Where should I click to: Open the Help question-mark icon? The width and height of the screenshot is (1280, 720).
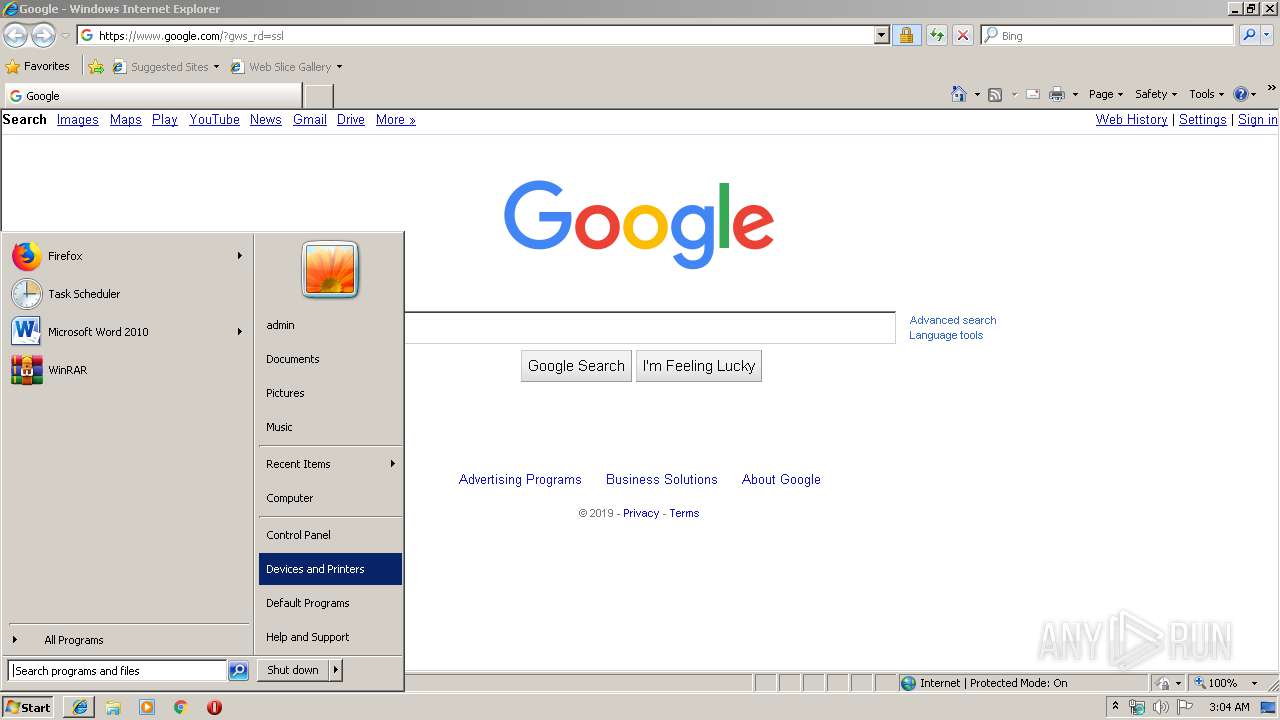point(1241,94)
